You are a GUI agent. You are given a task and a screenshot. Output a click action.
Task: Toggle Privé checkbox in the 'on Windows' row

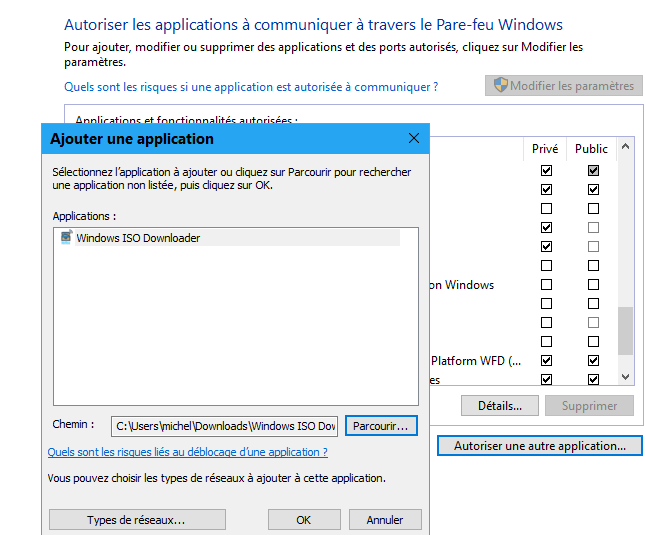[x=546, y=285]
